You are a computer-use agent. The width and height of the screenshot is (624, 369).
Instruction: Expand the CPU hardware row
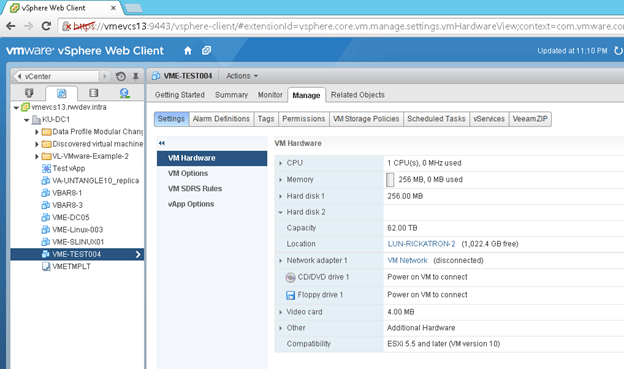point(281,163)
